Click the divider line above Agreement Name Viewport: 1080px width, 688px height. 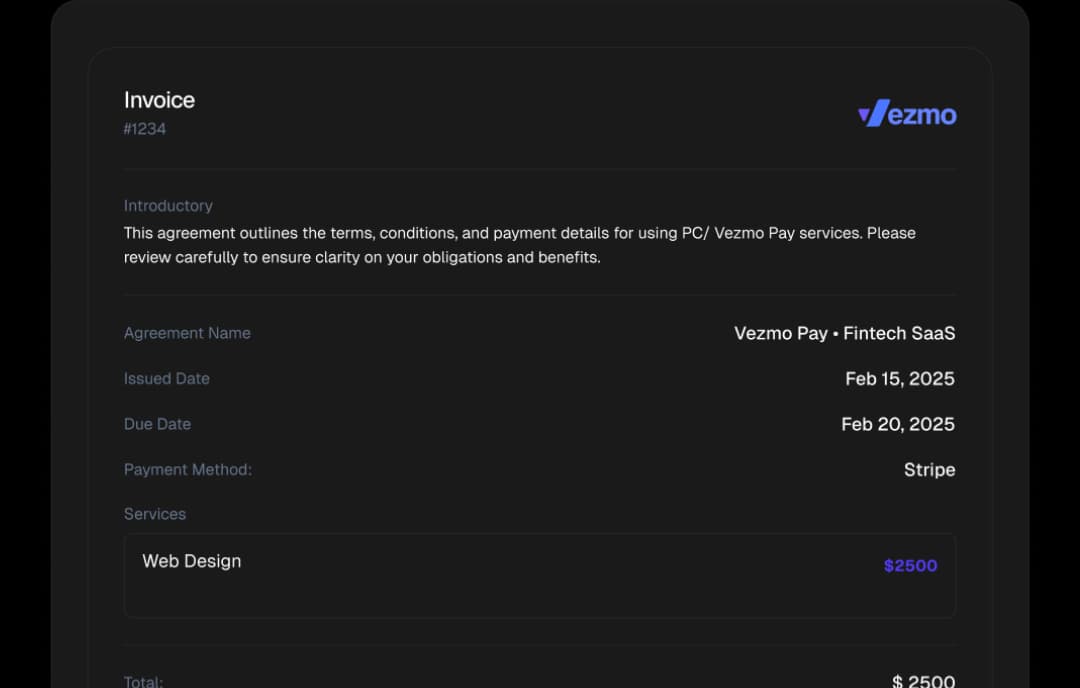pos(540,295)
